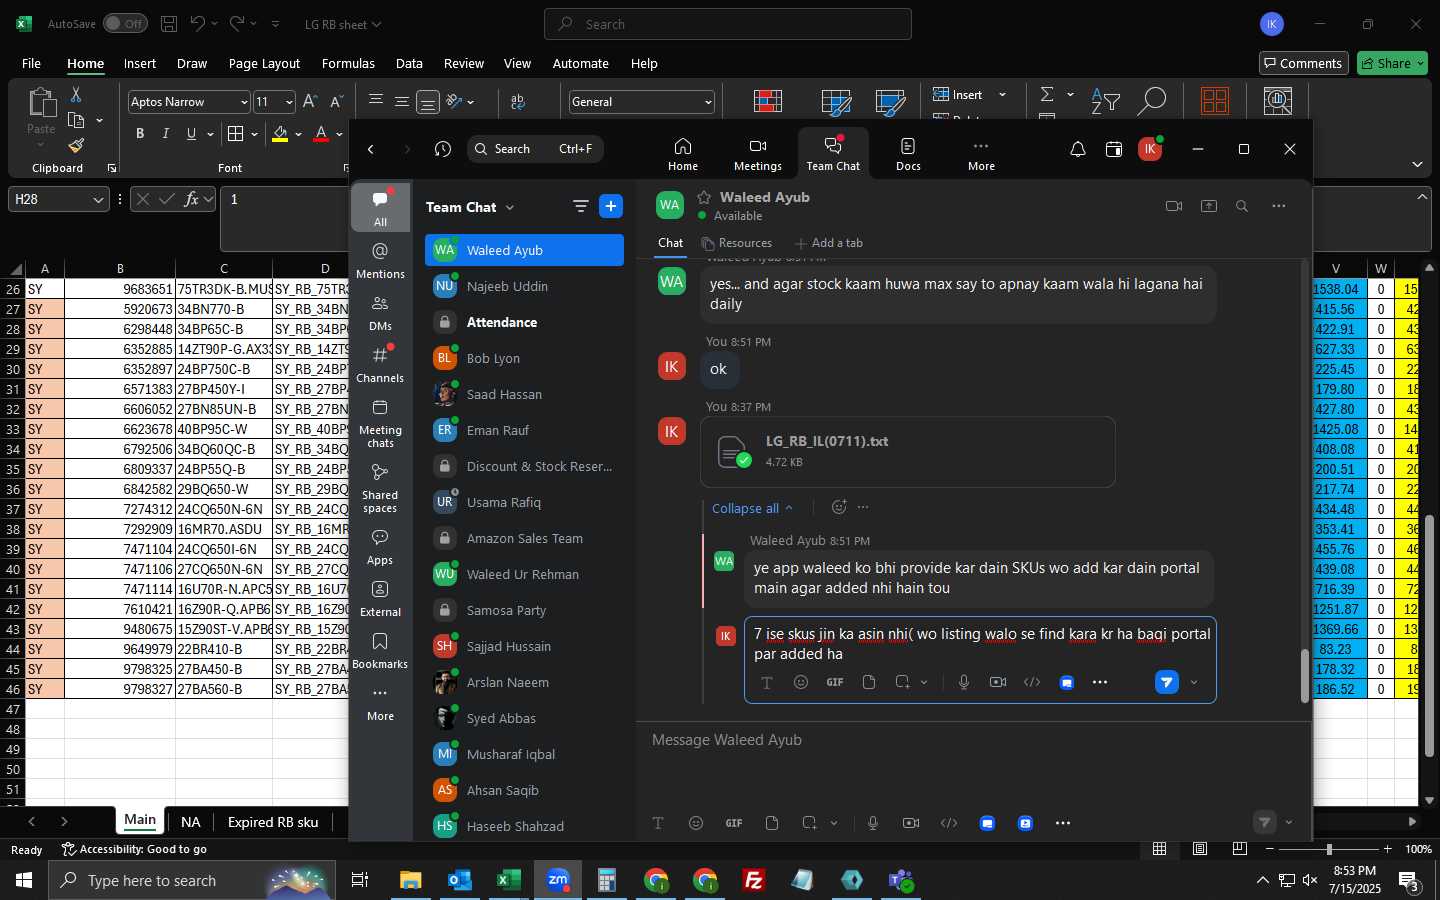
Task: Open Shared spaces in sidebar
Action: [380, 487]
